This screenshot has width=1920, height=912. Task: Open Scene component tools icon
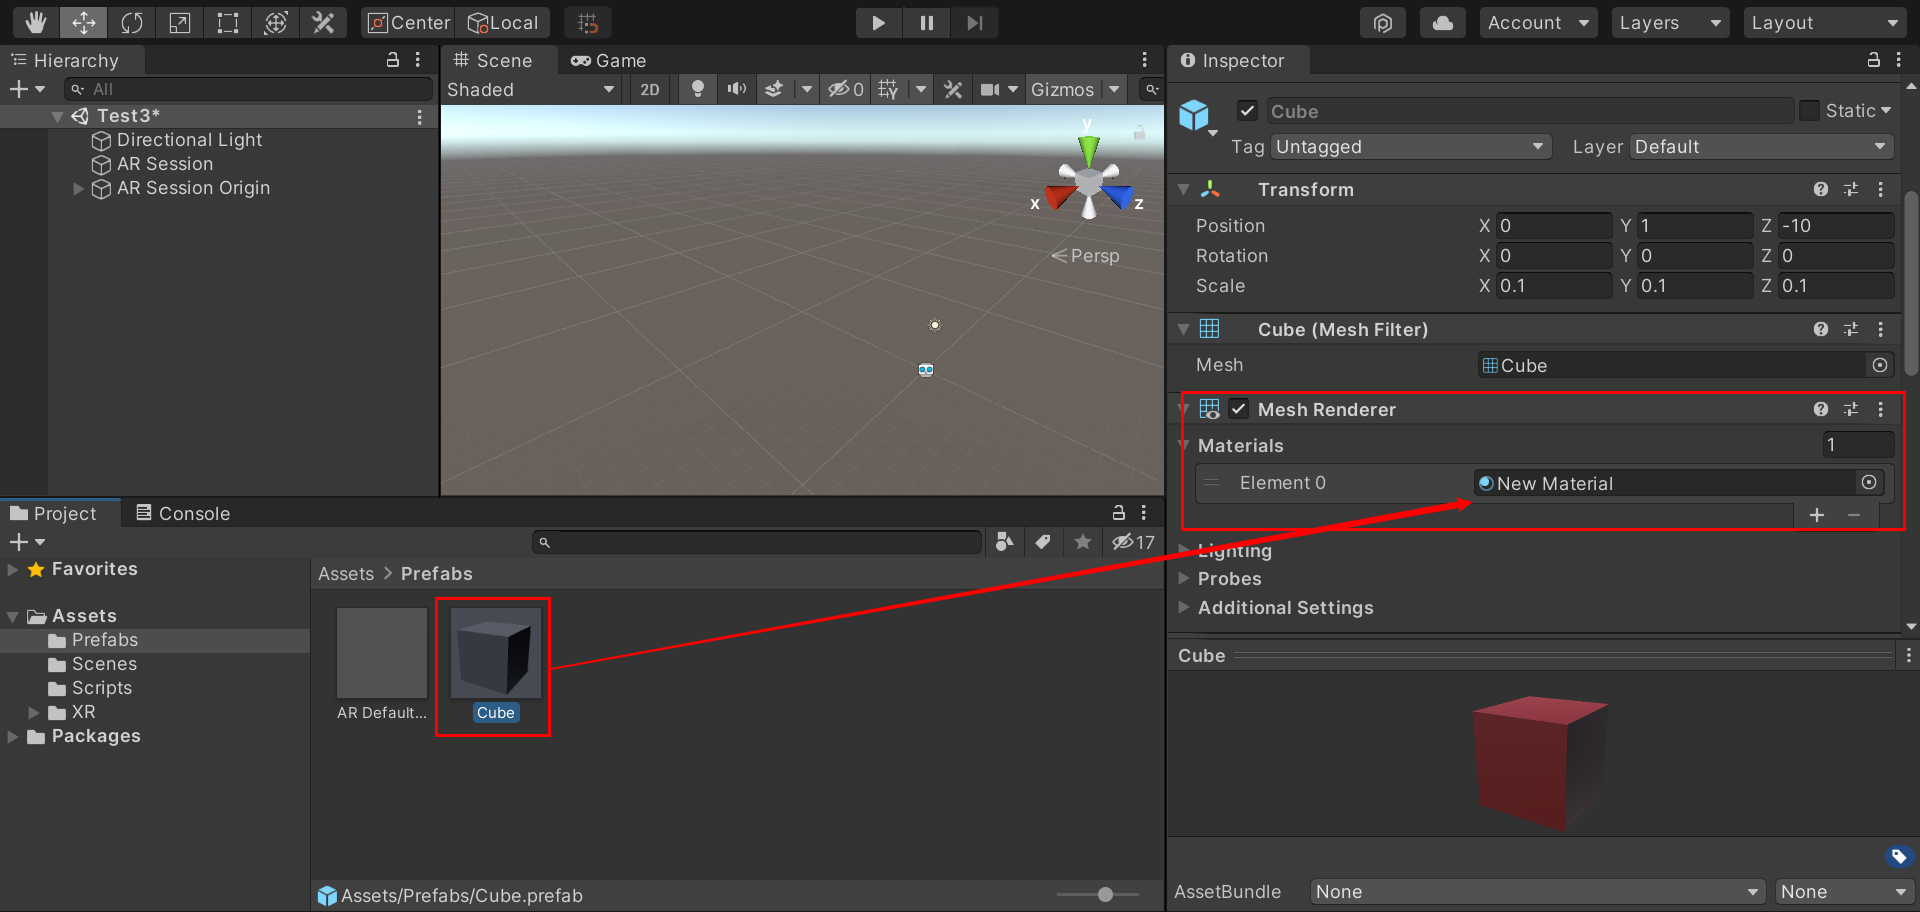click(x=953, y=89)
